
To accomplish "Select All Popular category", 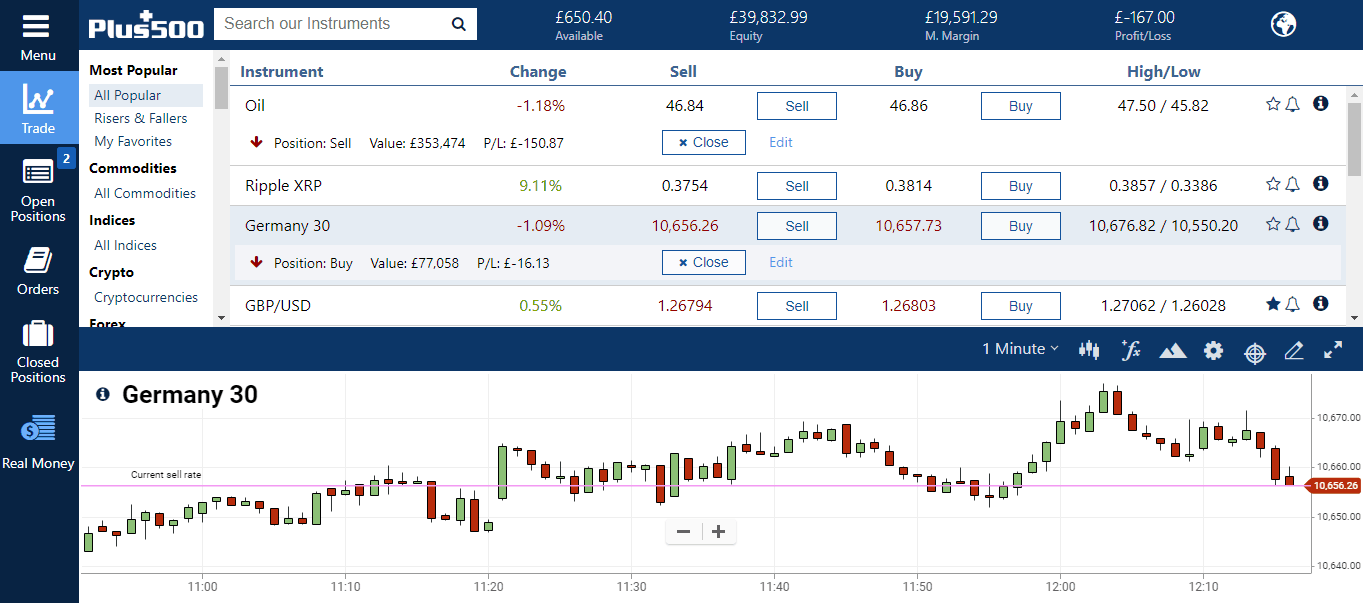I will click(x=145, y=95).
